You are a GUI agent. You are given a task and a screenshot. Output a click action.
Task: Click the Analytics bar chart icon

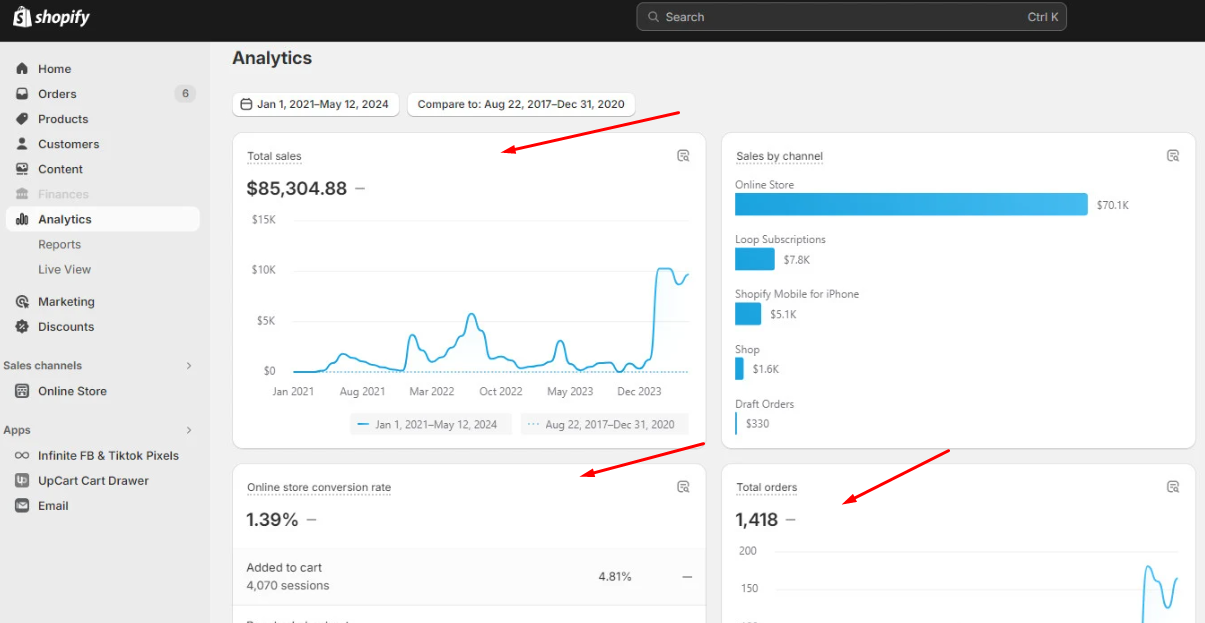22,219
